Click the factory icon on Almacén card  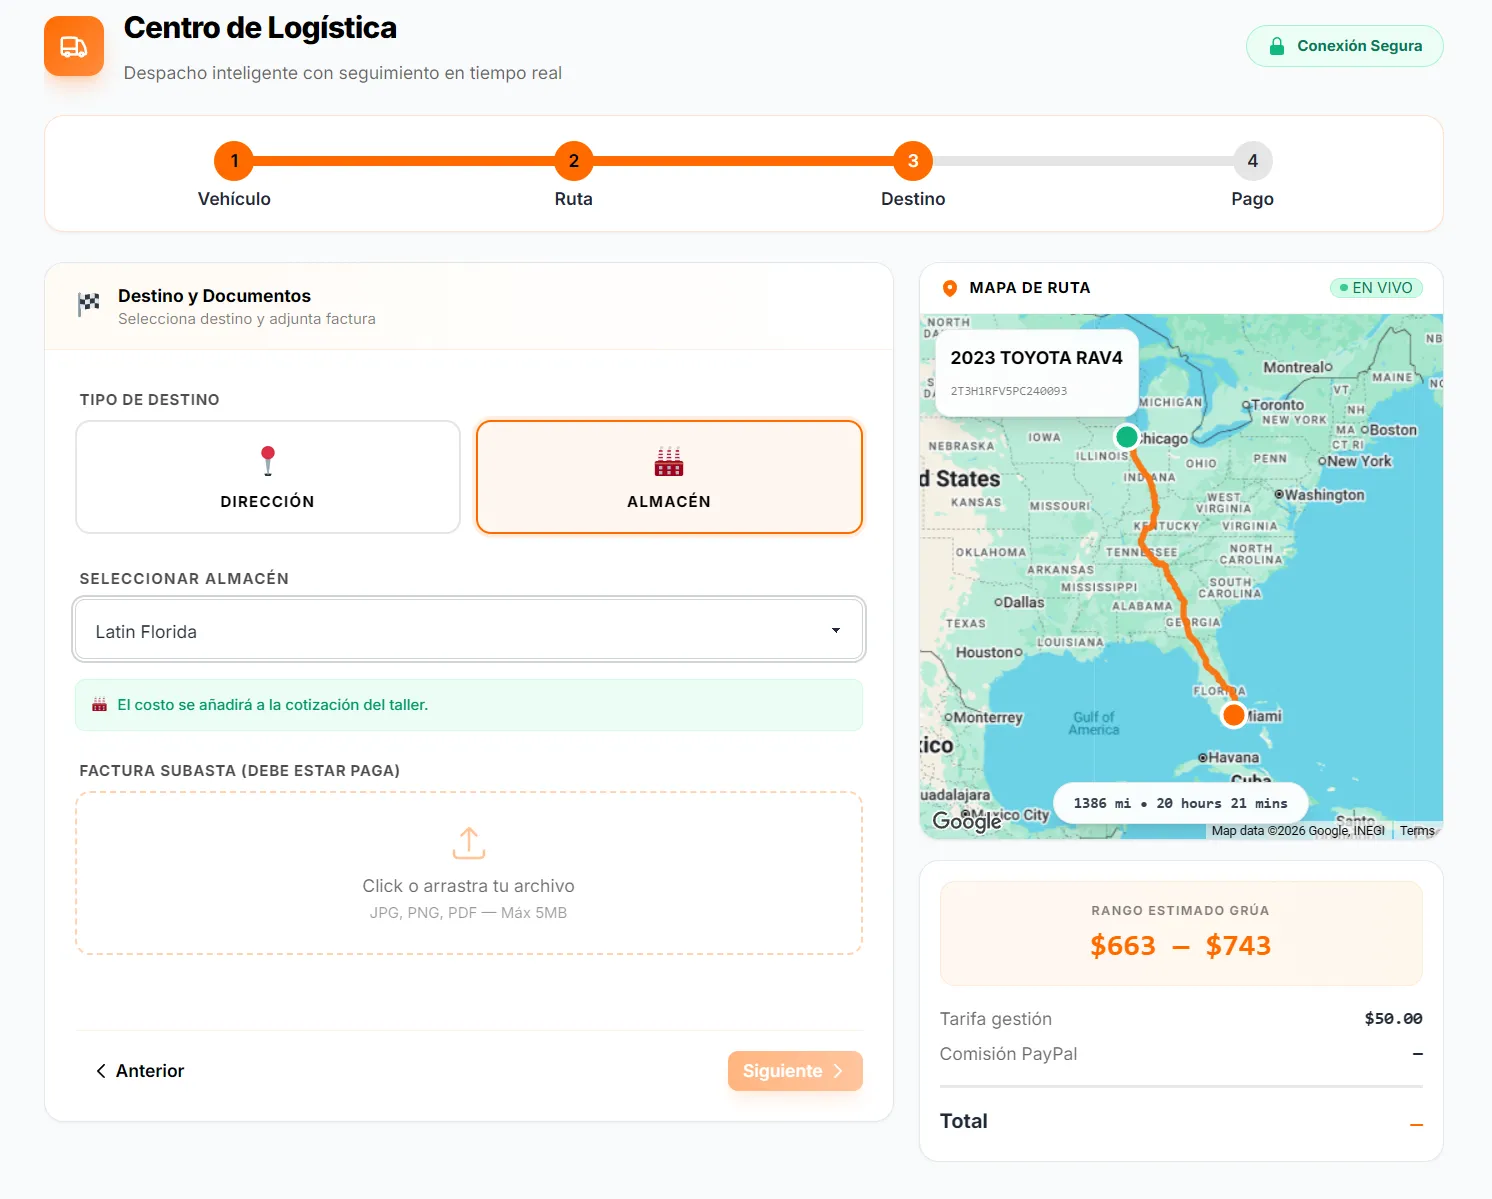[669, 461]
